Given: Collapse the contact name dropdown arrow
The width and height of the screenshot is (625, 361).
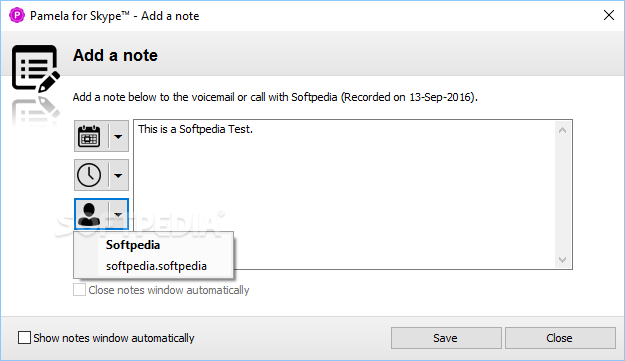Looking at the screenshot, I should point(118,214).
